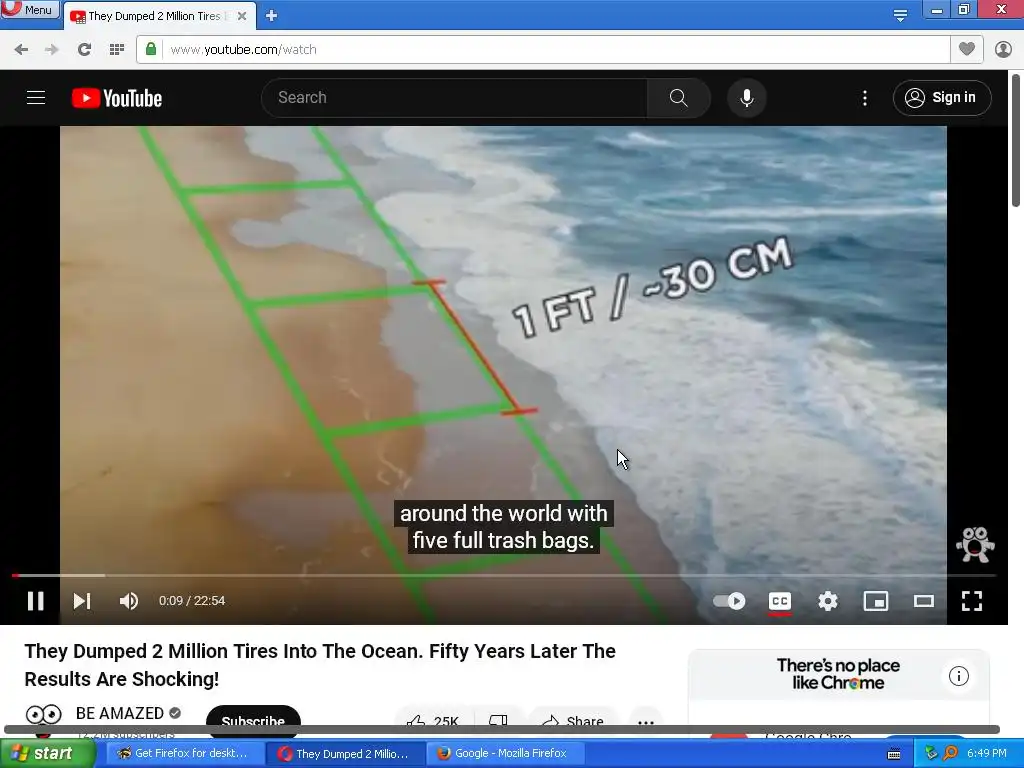Open YouTube settings three-dot menu
The height and width of the screenshot is (768, 1024).
coord(865,98)
